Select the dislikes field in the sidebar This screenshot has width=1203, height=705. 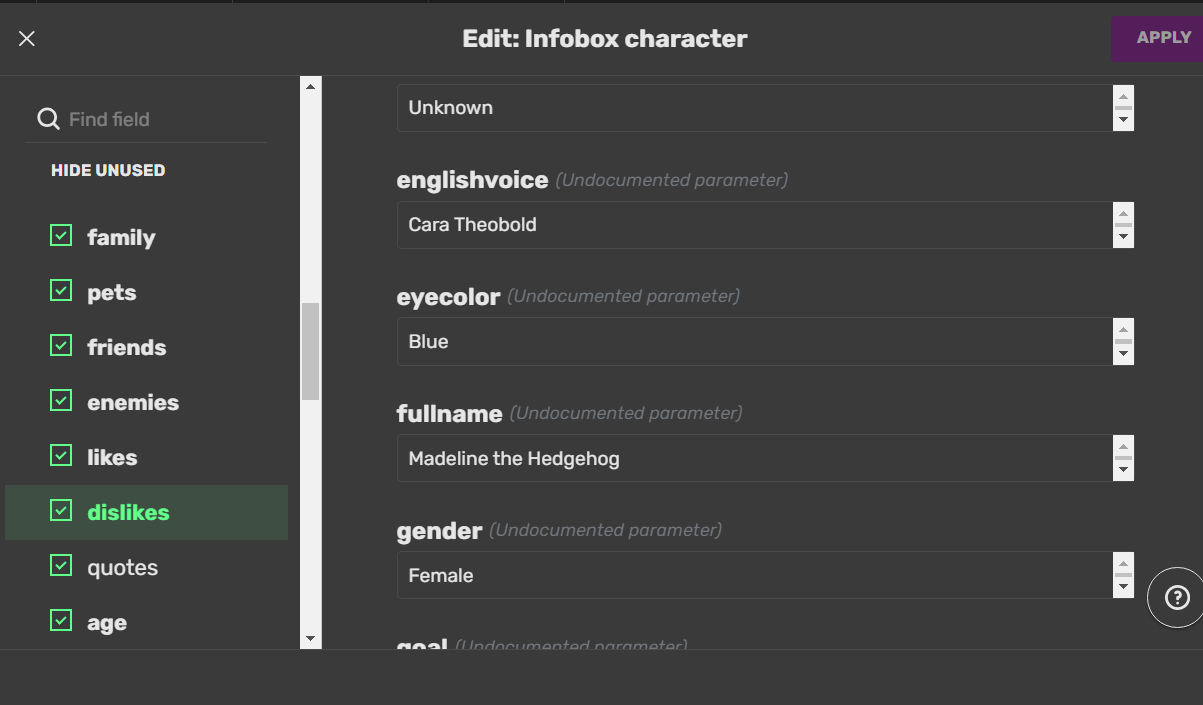(x=129, y=512)
